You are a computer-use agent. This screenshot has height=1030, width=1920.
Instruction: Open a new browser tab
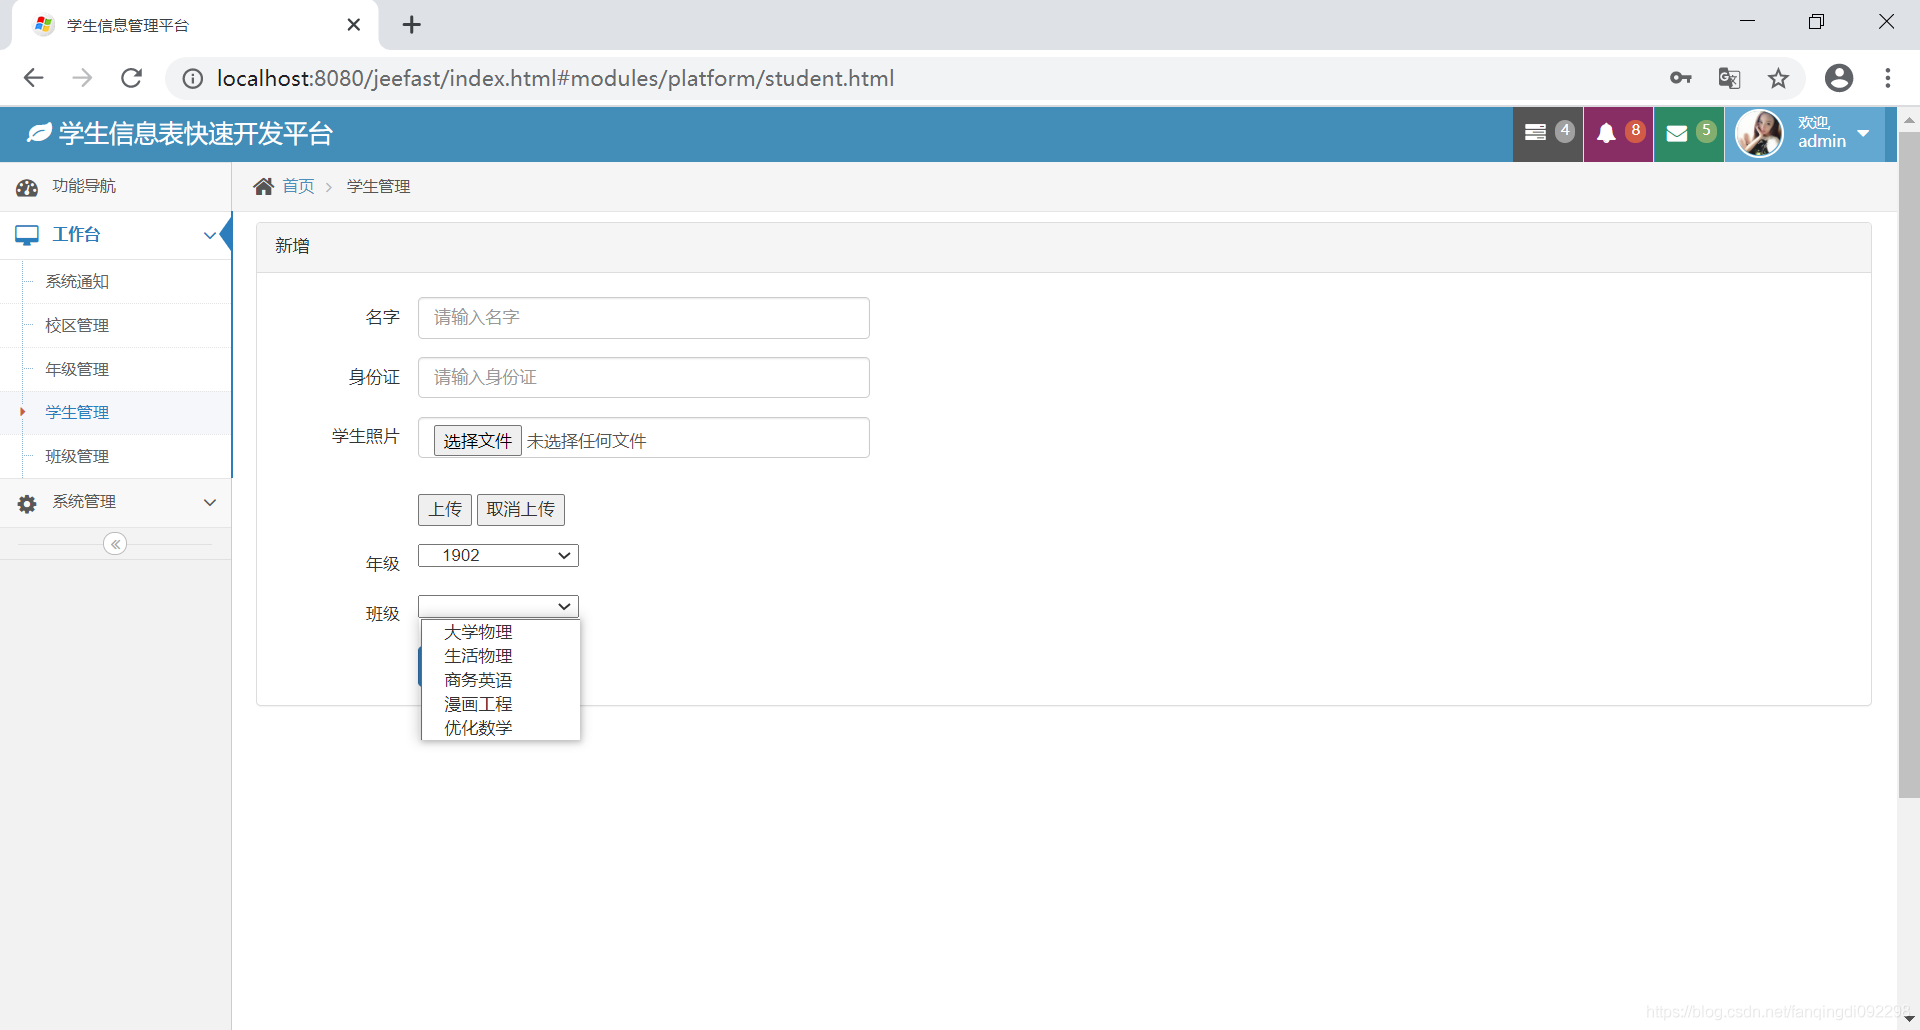point(412,25)
